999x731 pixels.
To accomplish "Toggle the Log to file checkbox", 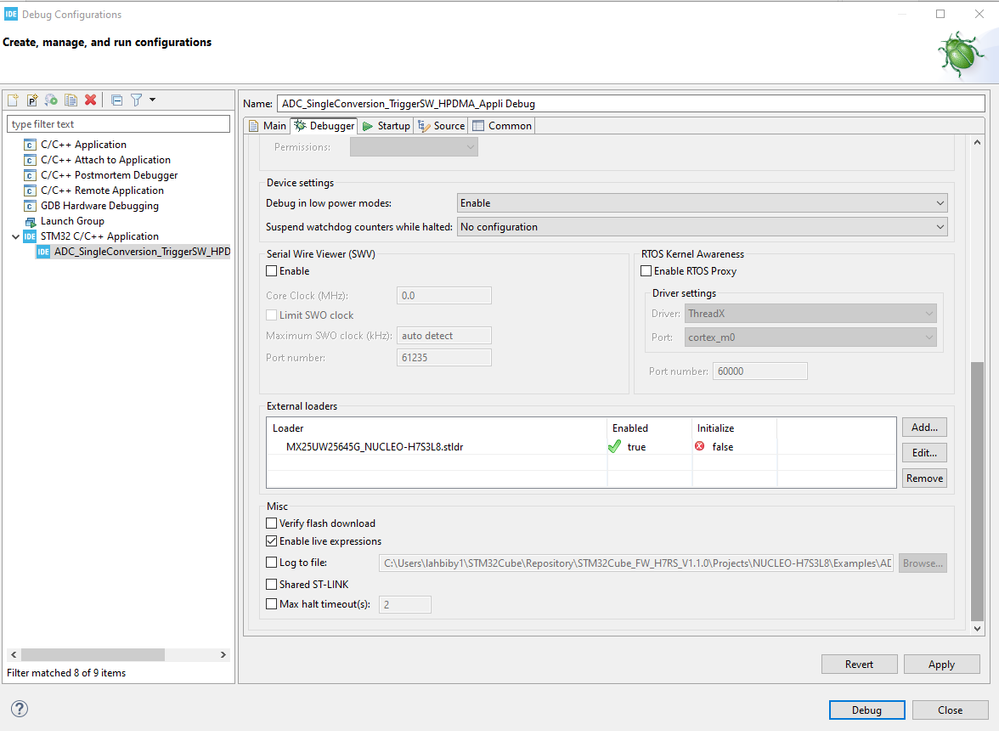I will [x=272, y=562].
